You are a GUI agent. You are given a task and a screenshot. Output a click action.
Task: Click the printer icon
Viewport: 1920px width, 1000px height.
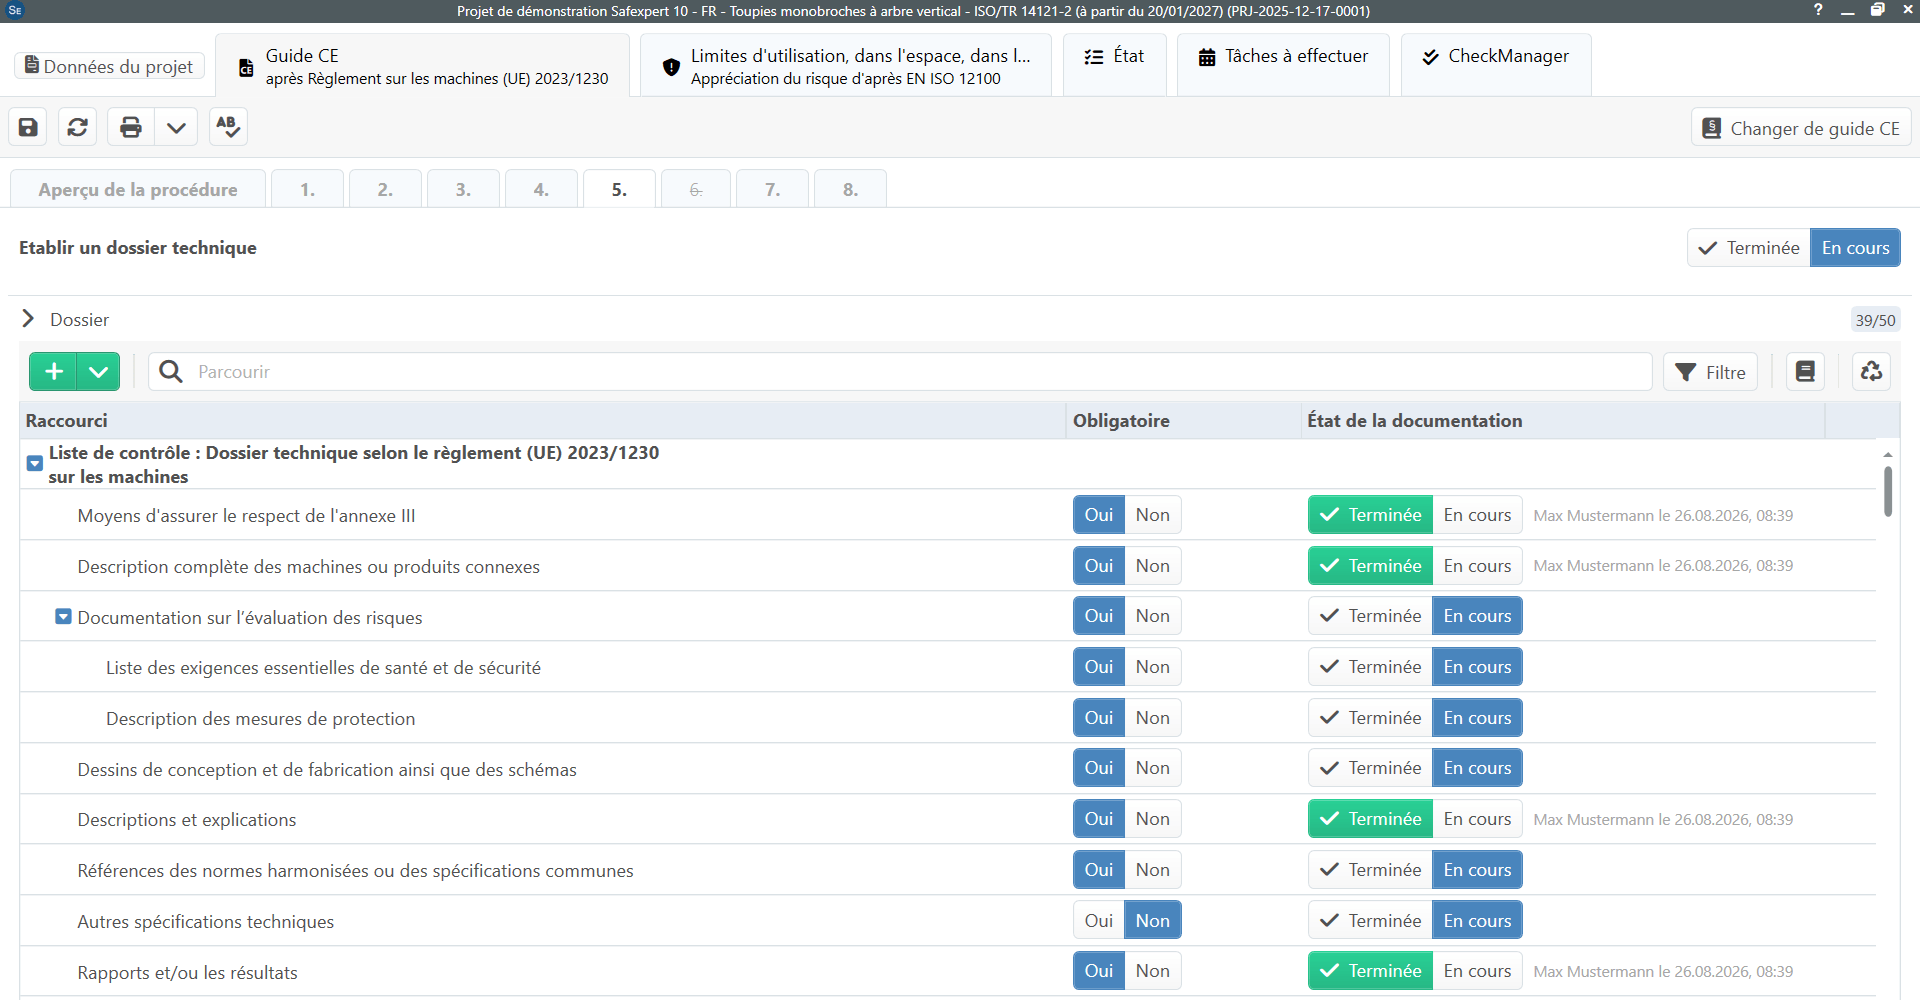coord(131,127)
